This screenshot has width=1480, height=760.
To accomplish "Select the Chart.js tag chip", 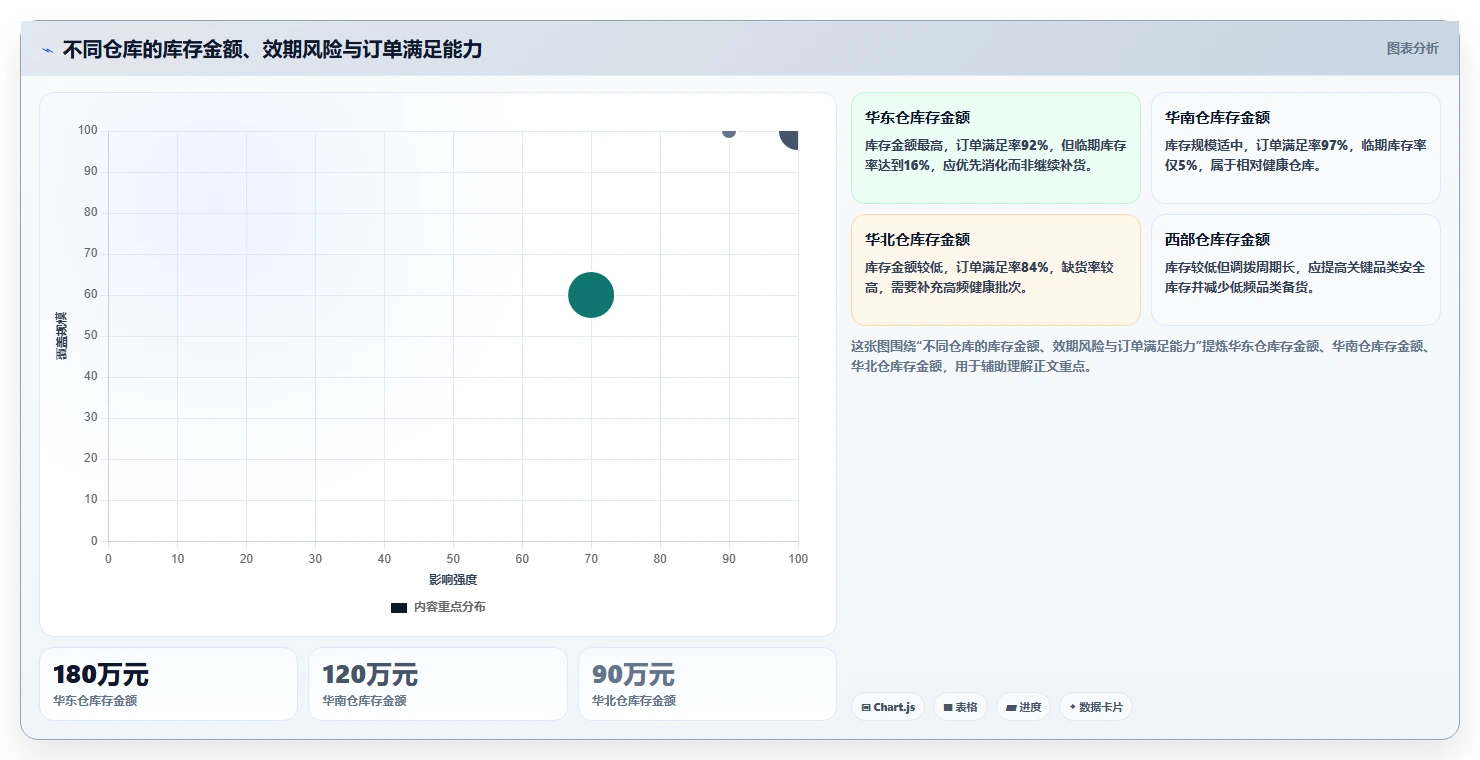I will (x=888, y=707).
